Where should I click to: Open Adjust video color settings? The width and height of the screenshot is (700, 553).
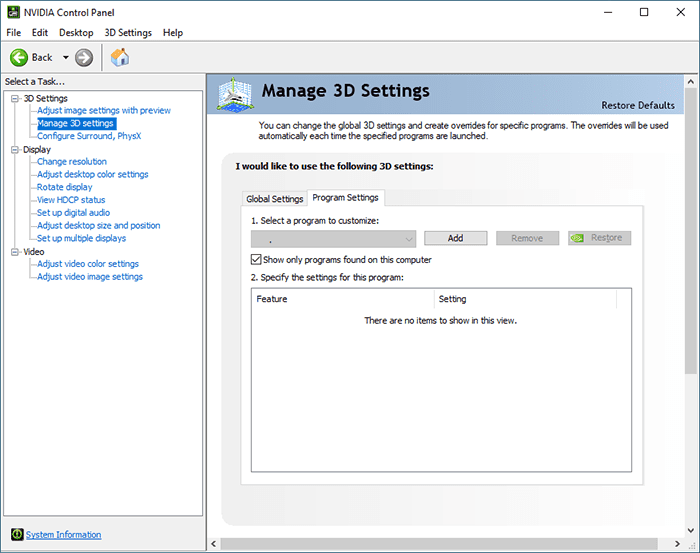click(88, 264)
